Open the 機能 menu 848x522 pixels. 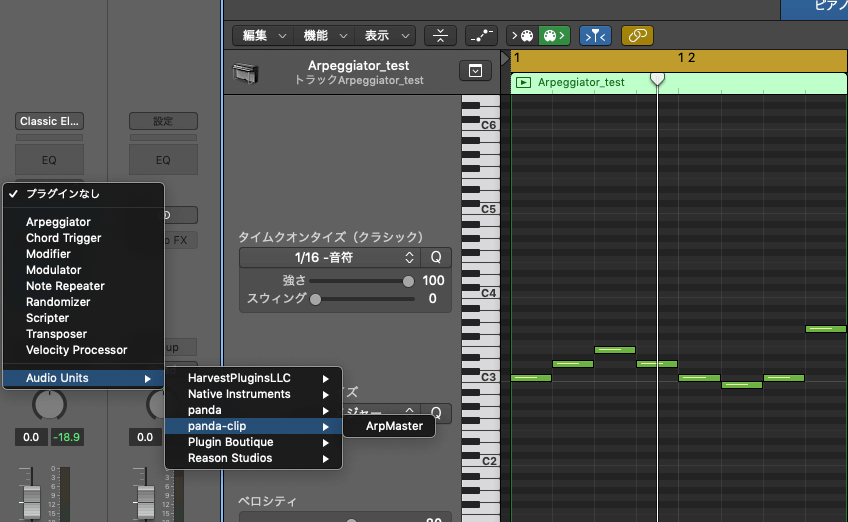point(324,36)
